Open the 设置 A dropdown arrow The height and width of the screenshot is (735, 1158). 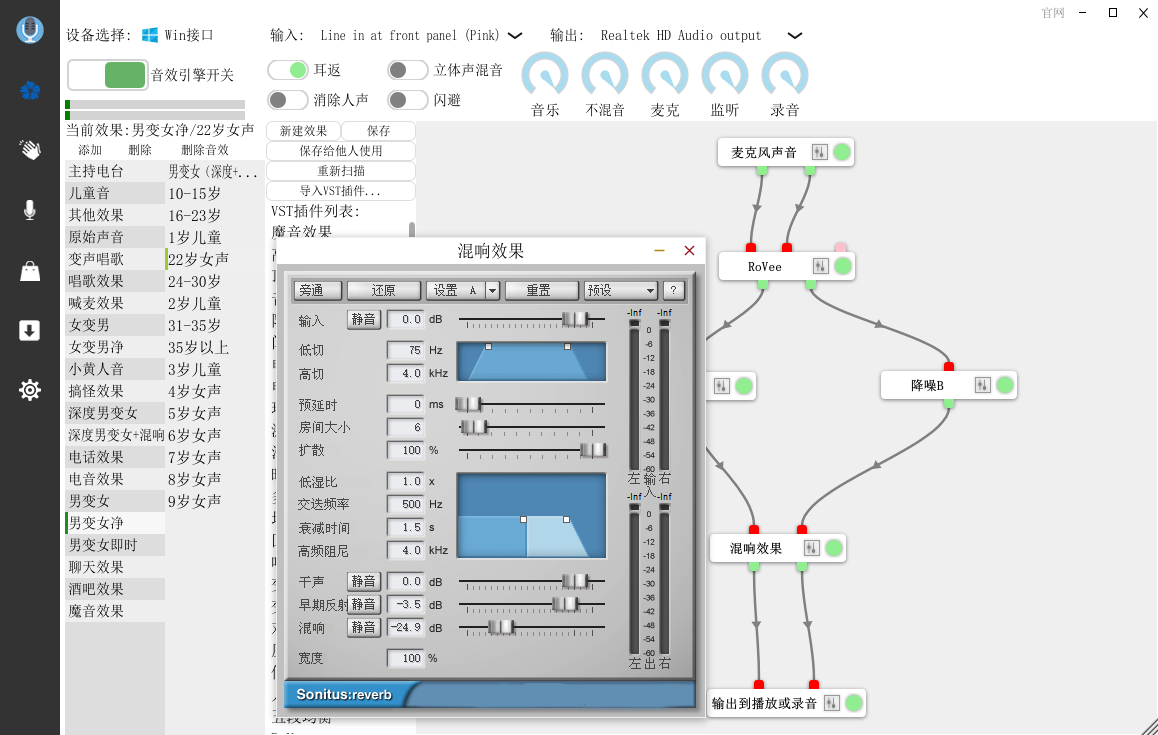coord(493,290)
